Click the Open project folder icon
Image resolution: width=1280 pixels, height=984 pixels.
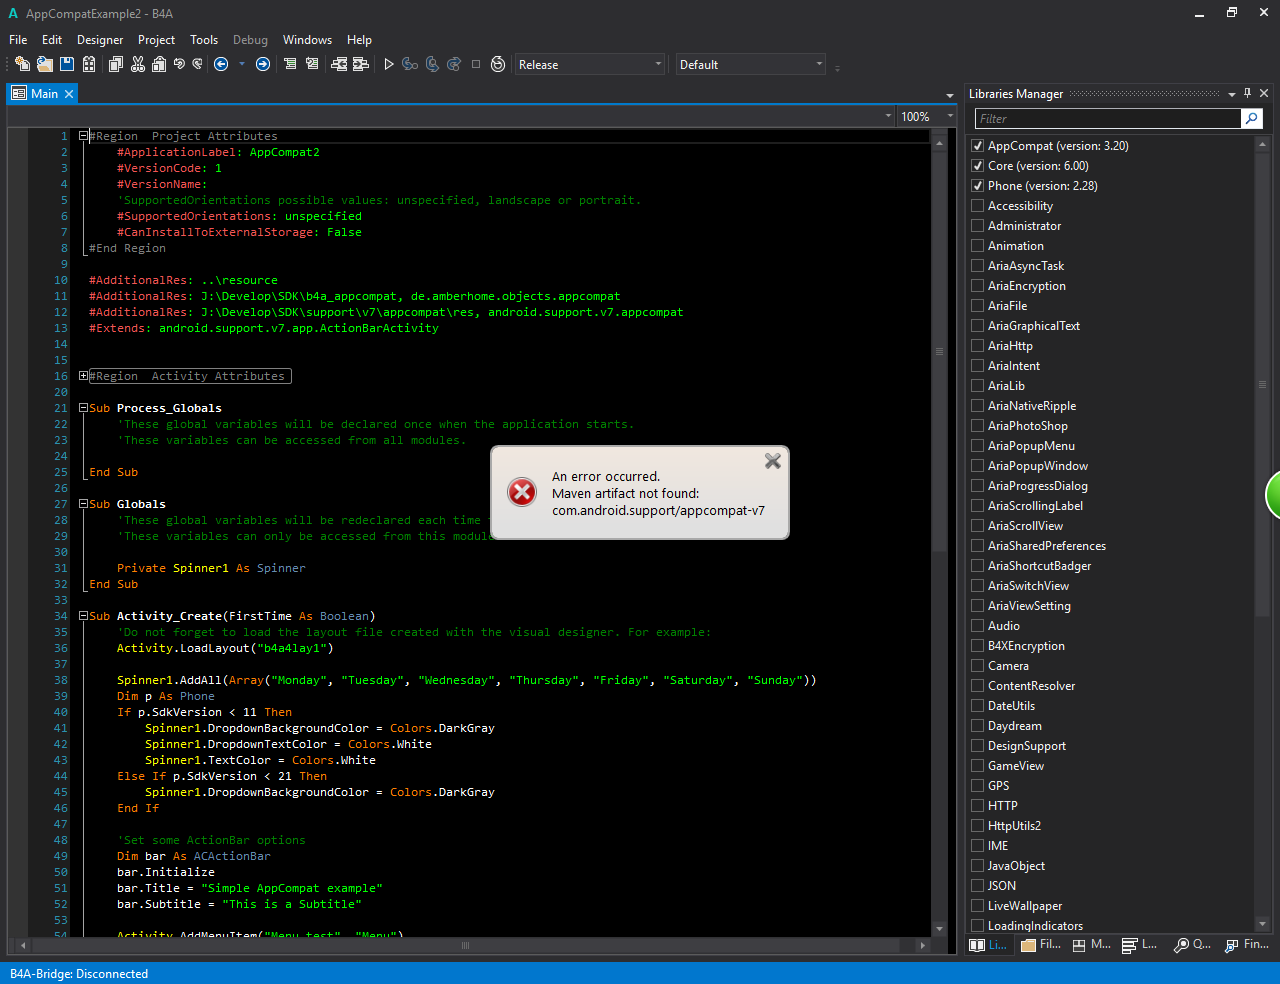(45, 64)
